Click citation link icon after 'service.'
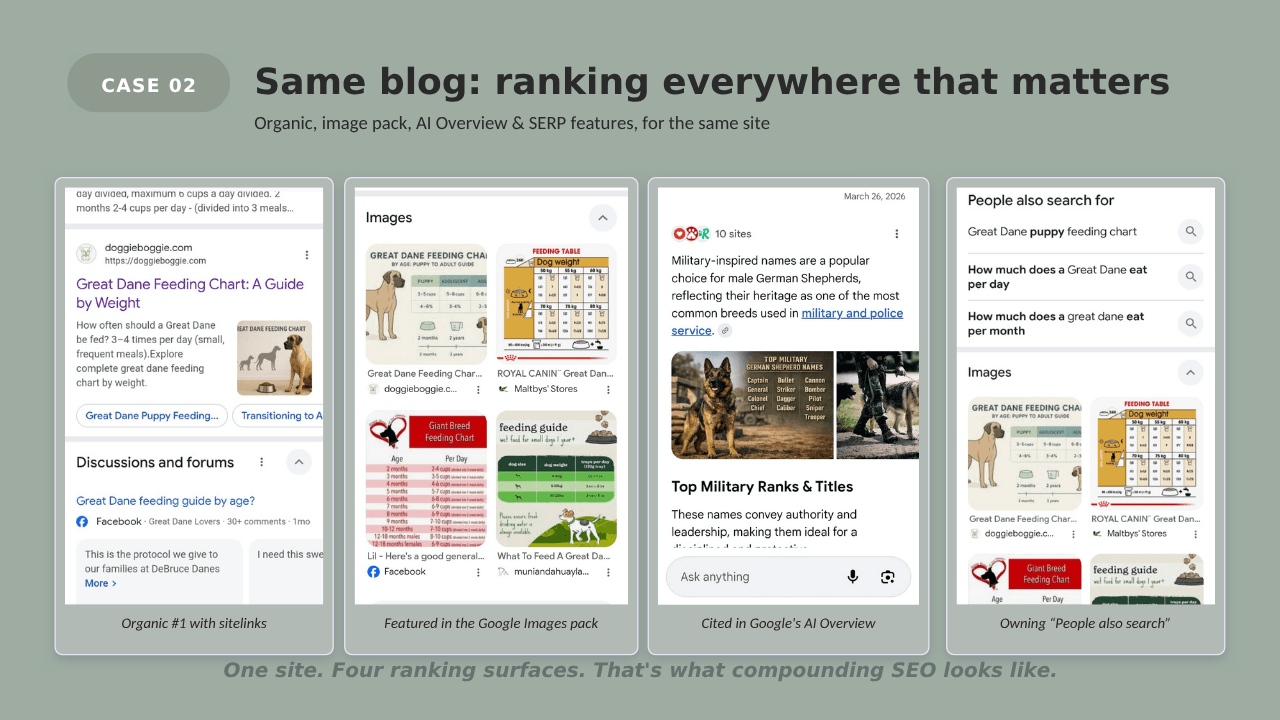Viewport: 1280px width, 720px height. [x=725, y=331]
